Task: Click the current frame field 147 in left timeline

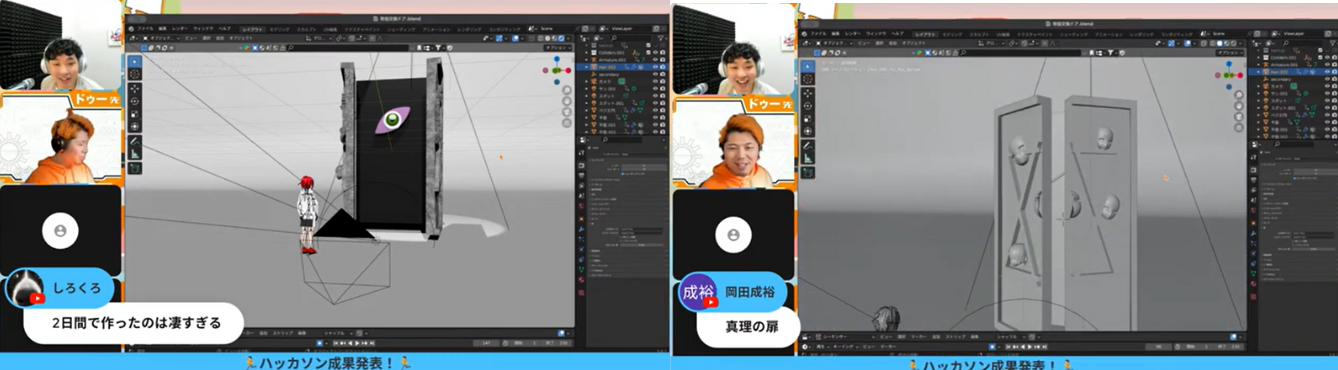Action: (x=486, y=343)
